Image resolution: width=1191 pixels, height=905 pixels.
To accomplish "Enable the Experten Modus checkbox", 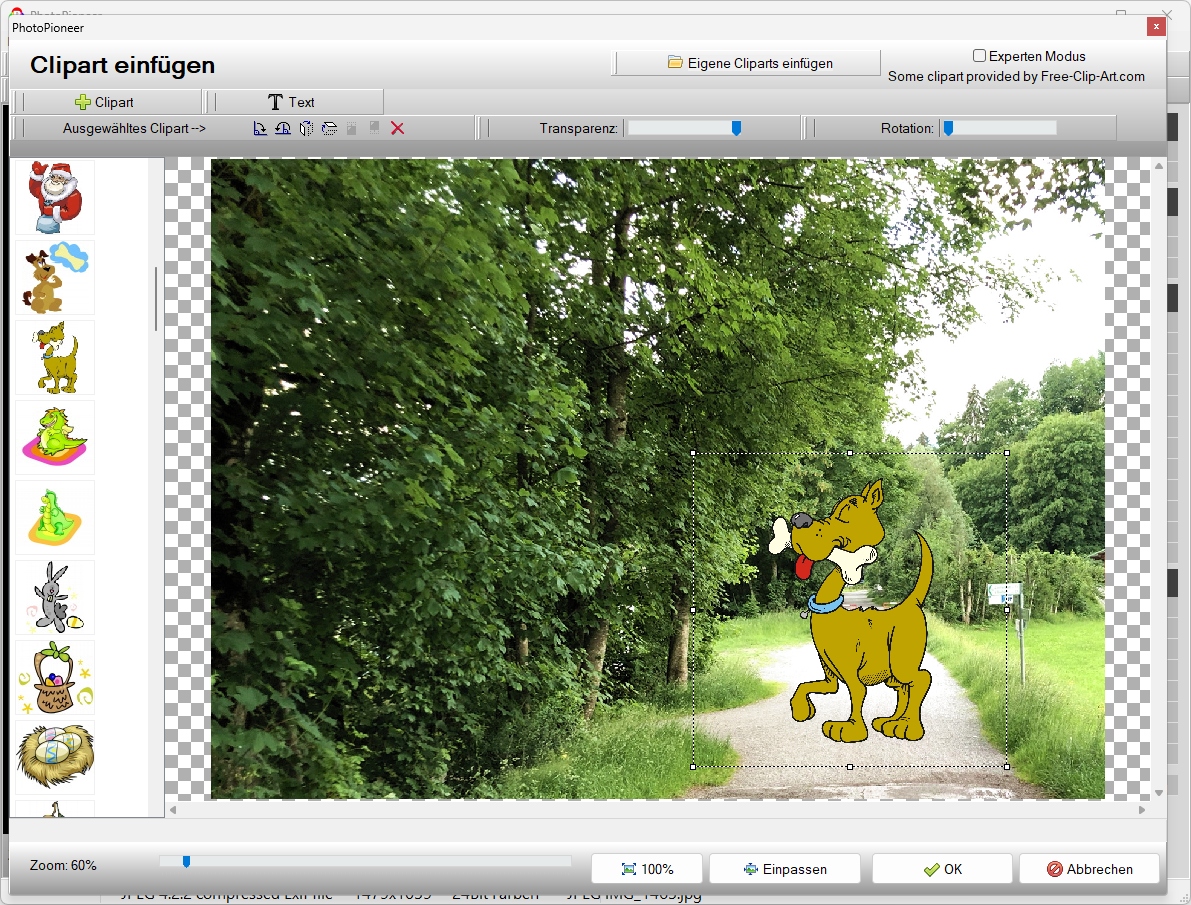I will 979,55.
